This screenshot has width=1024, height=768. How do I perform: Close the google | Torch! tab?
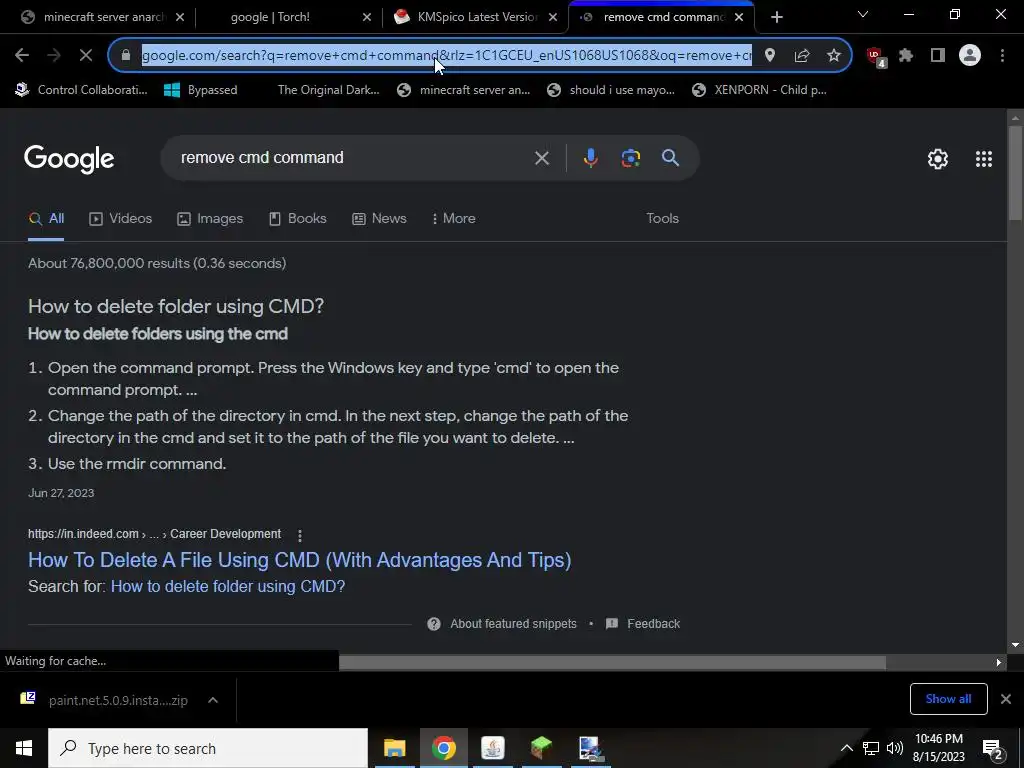[x=367, y=17]
